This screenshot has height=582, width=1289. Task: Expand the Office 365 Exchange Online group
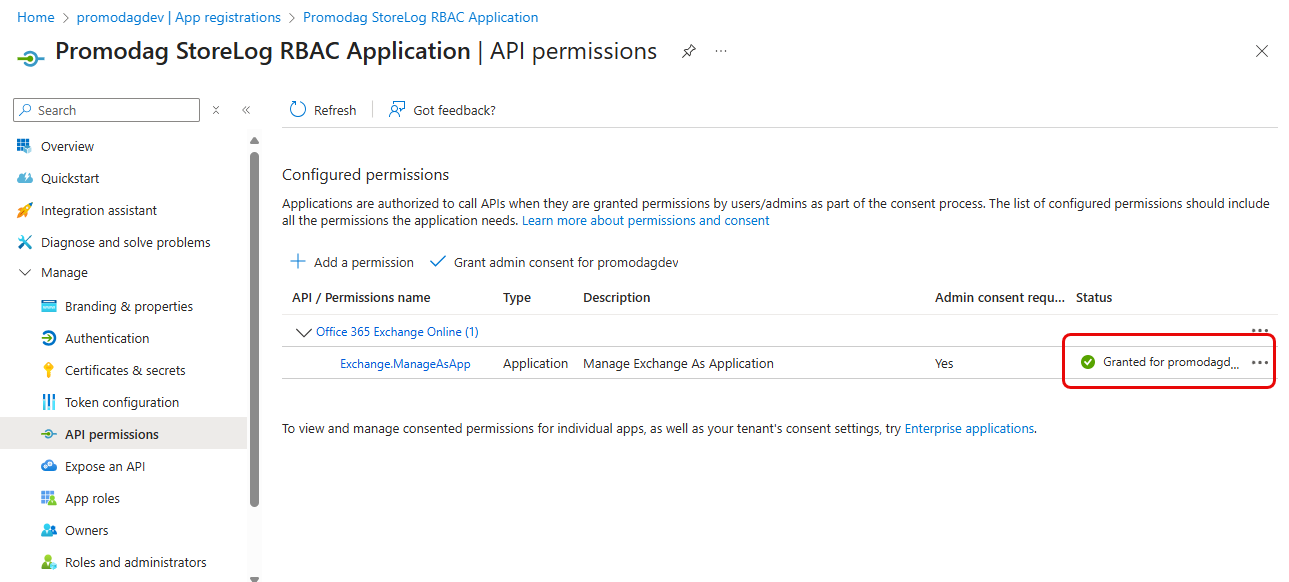click(303, 331)
